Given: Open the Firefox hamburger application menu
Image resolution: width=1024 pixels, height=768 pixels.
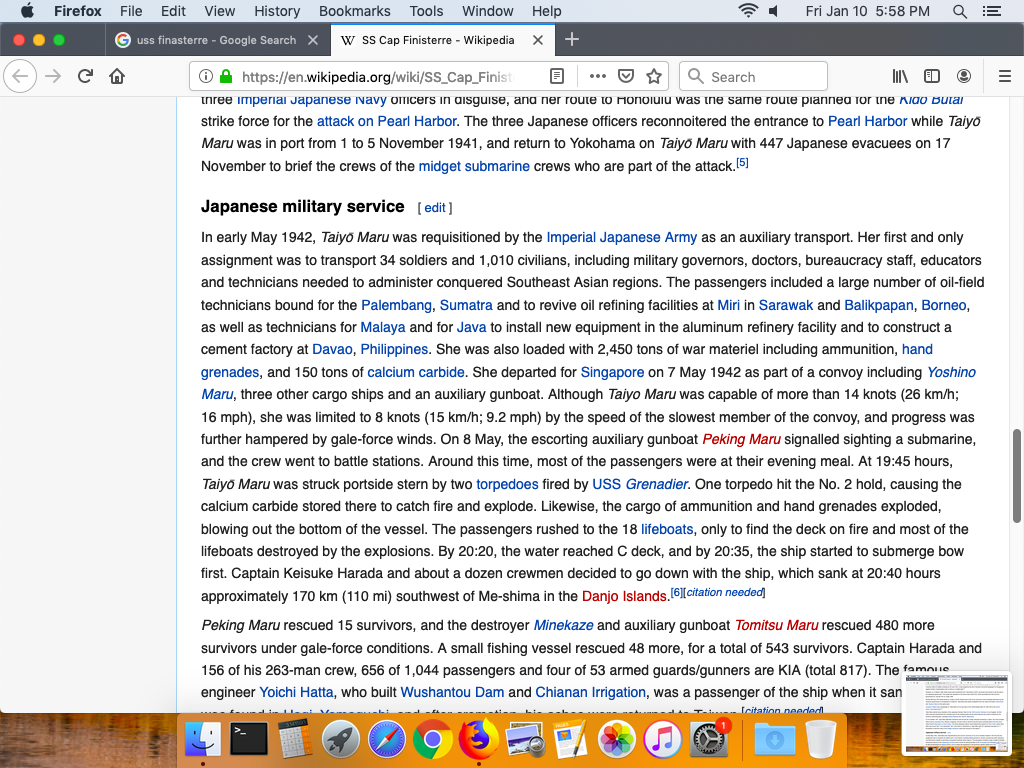Looking at the screenshot, I should pos(1005,77).
